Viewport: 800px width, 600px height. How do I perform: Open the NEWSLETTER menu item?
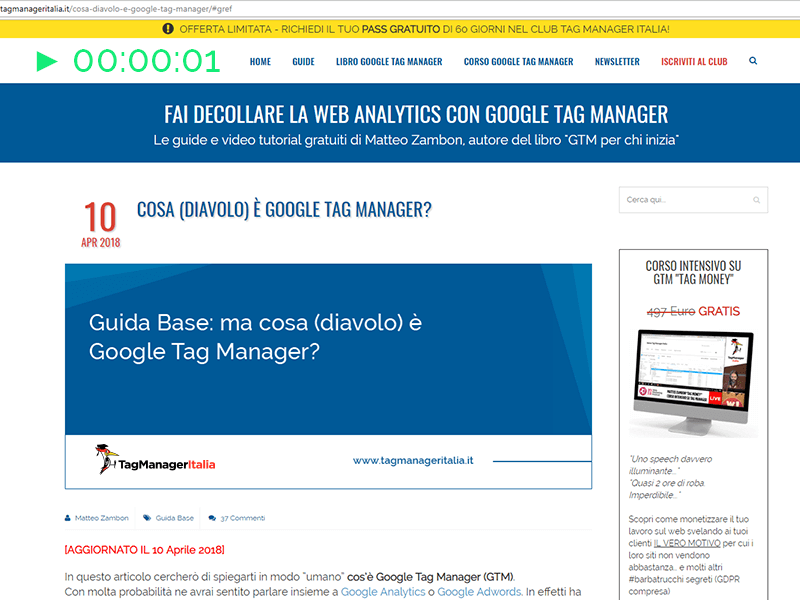(x=617, y=62)
